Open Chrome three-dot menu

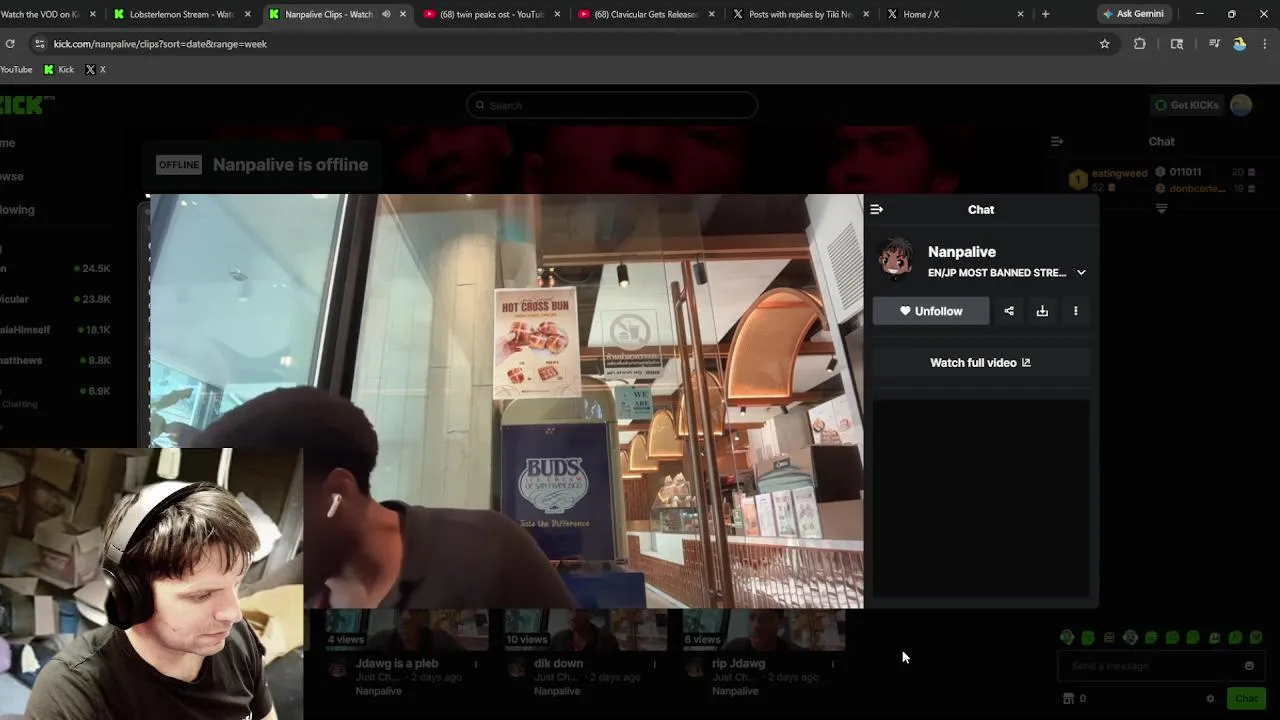pos(1265,44)
